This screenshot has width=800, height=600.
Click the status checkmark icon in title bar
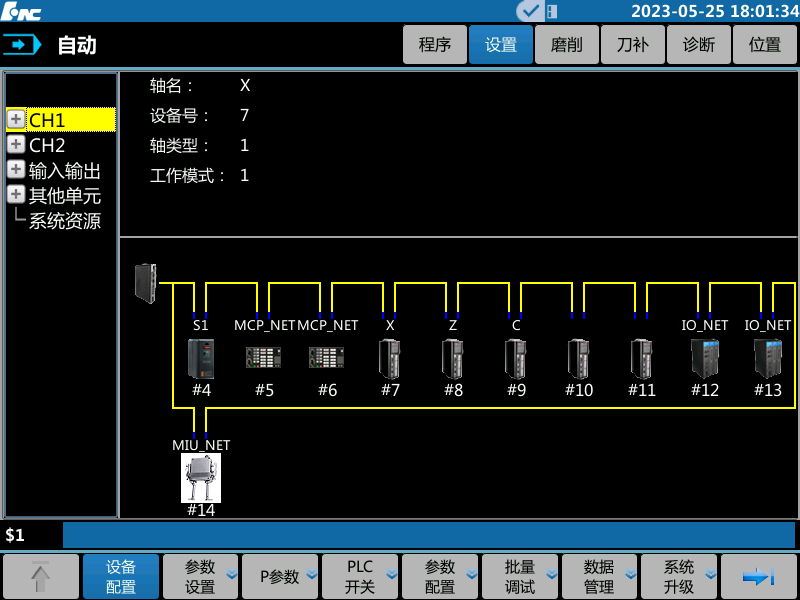pos(529,10)
